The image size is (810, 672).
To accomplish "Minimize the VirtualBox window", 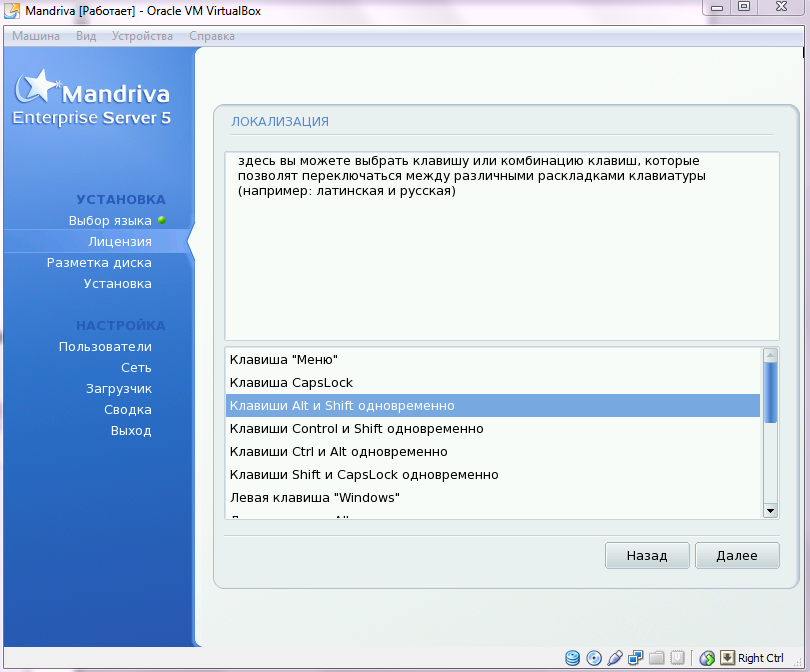I will [716, 7].
